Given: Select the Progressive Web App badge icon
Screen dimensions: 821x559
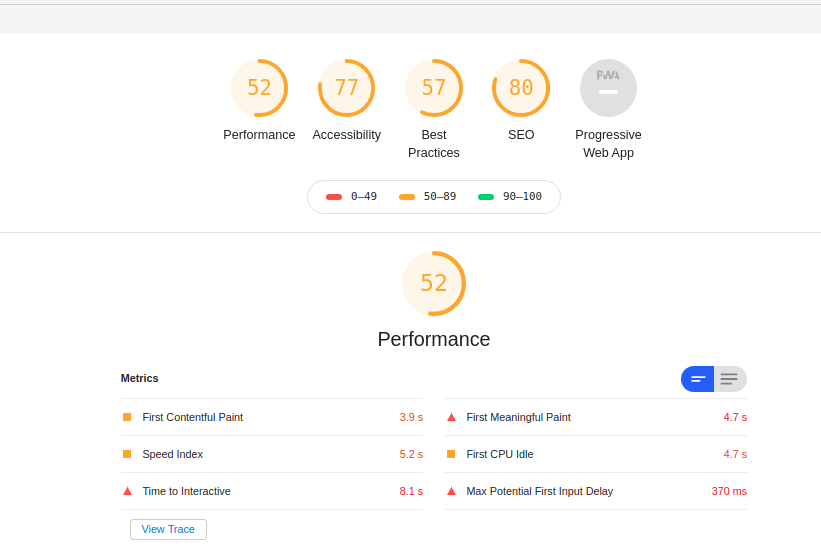Looking at the screenshot, I should (x=608, y=88).
